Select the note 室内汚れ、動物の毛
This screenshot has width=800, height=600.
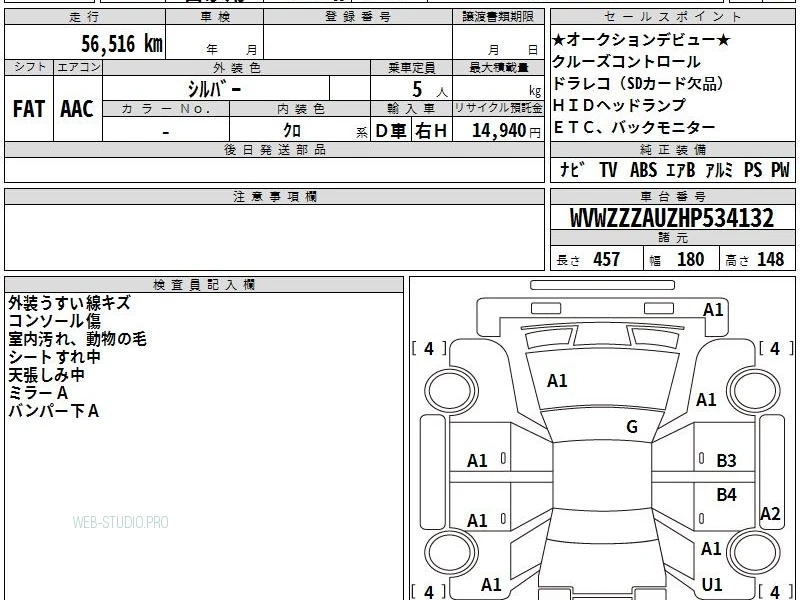point(78,339)
